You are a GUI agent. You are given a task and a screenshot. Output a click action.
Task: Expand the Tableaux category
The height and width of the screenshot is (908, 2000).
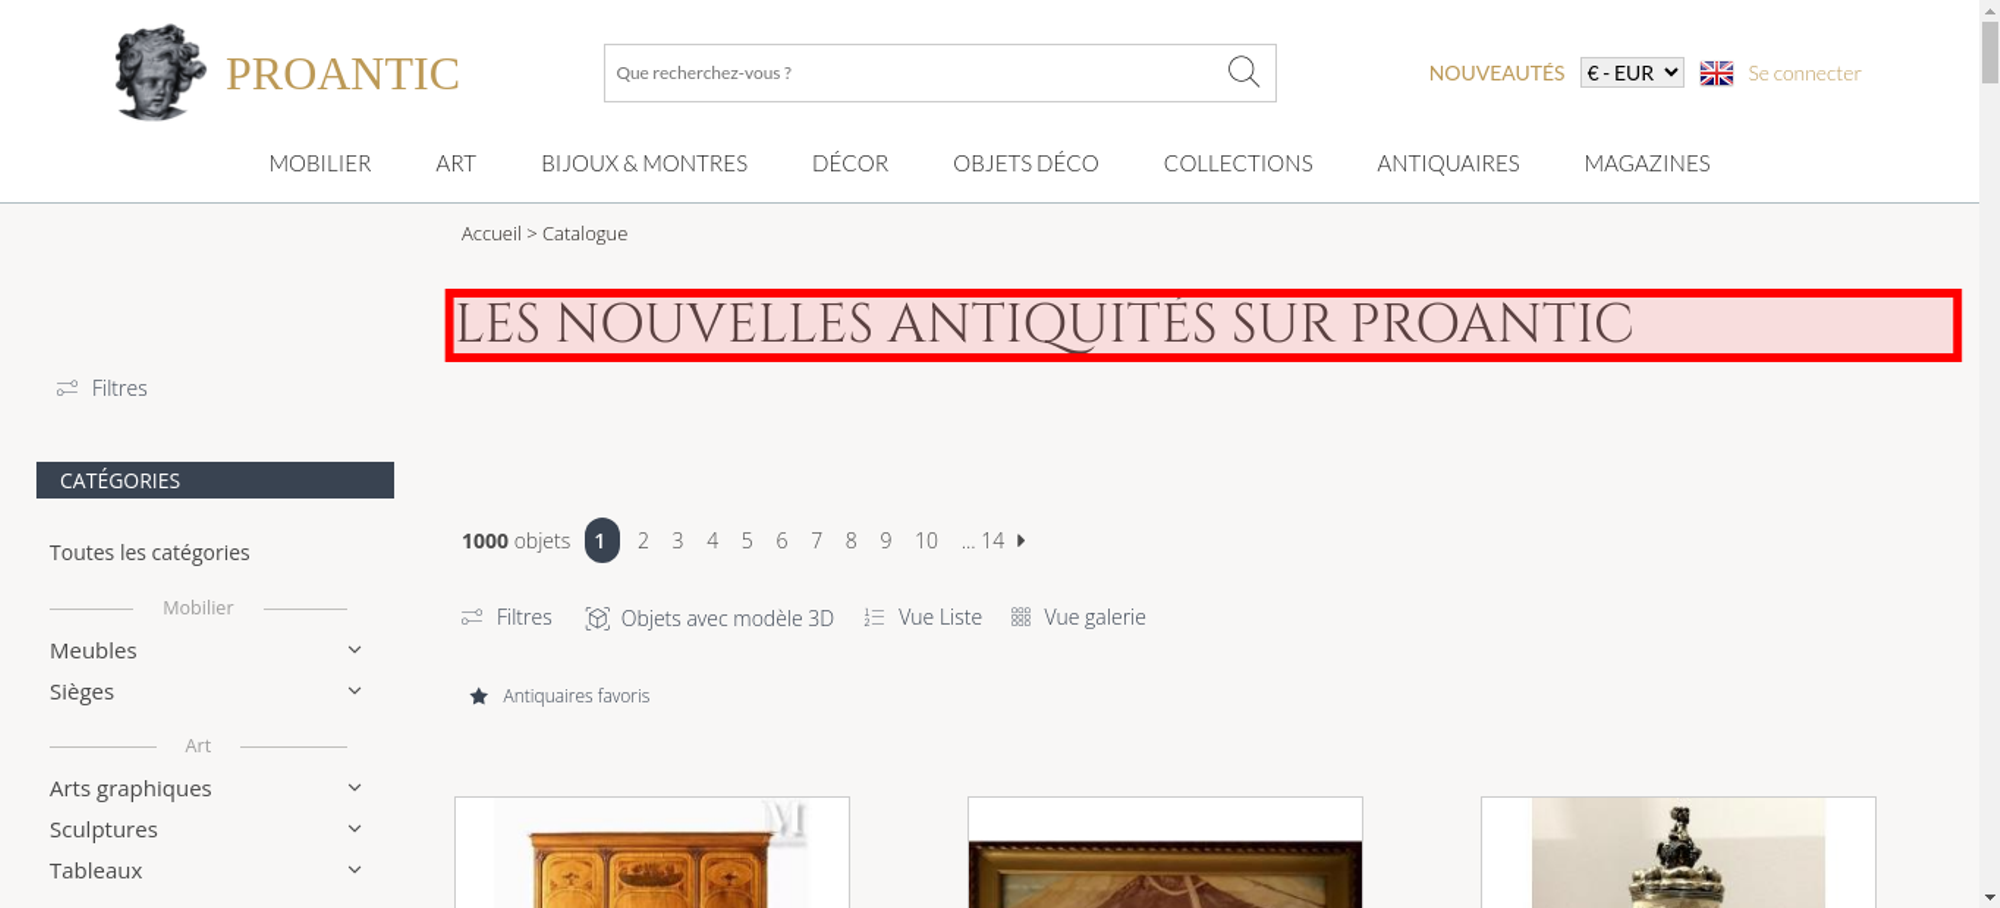tap(354, 870)
